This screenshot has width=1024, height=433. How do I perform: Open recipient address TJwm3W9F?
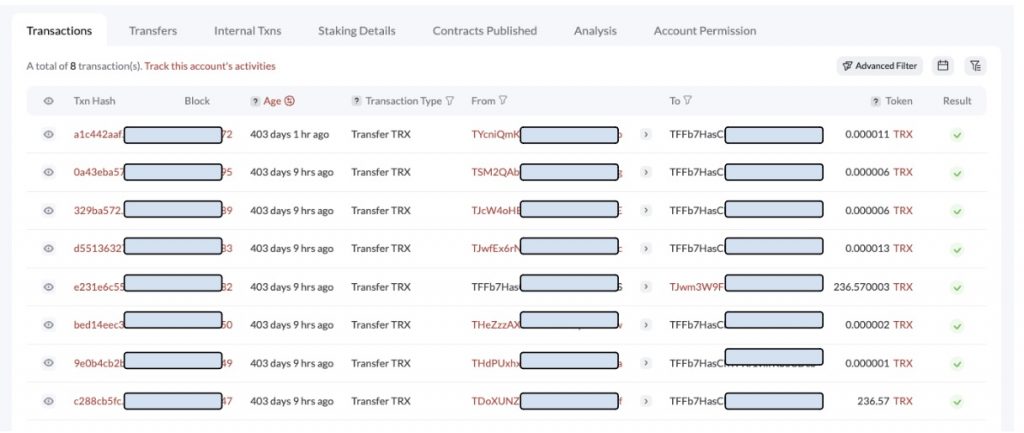pos(697,287)
